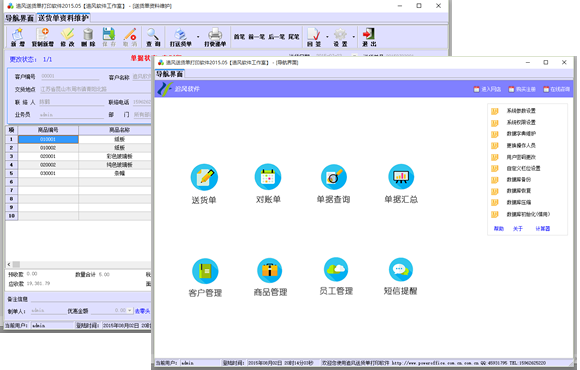Select 导航界面 tab in back window

tap(20, 18)
